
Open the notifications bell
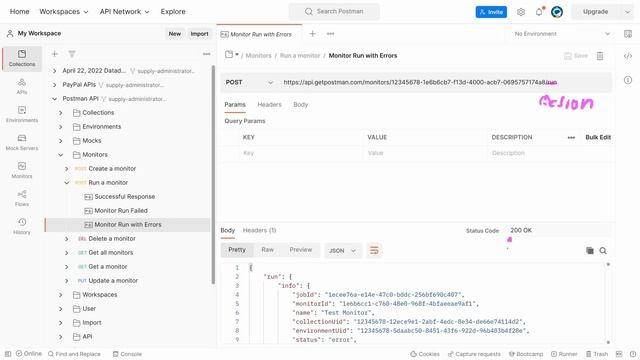tap(539, 12)
